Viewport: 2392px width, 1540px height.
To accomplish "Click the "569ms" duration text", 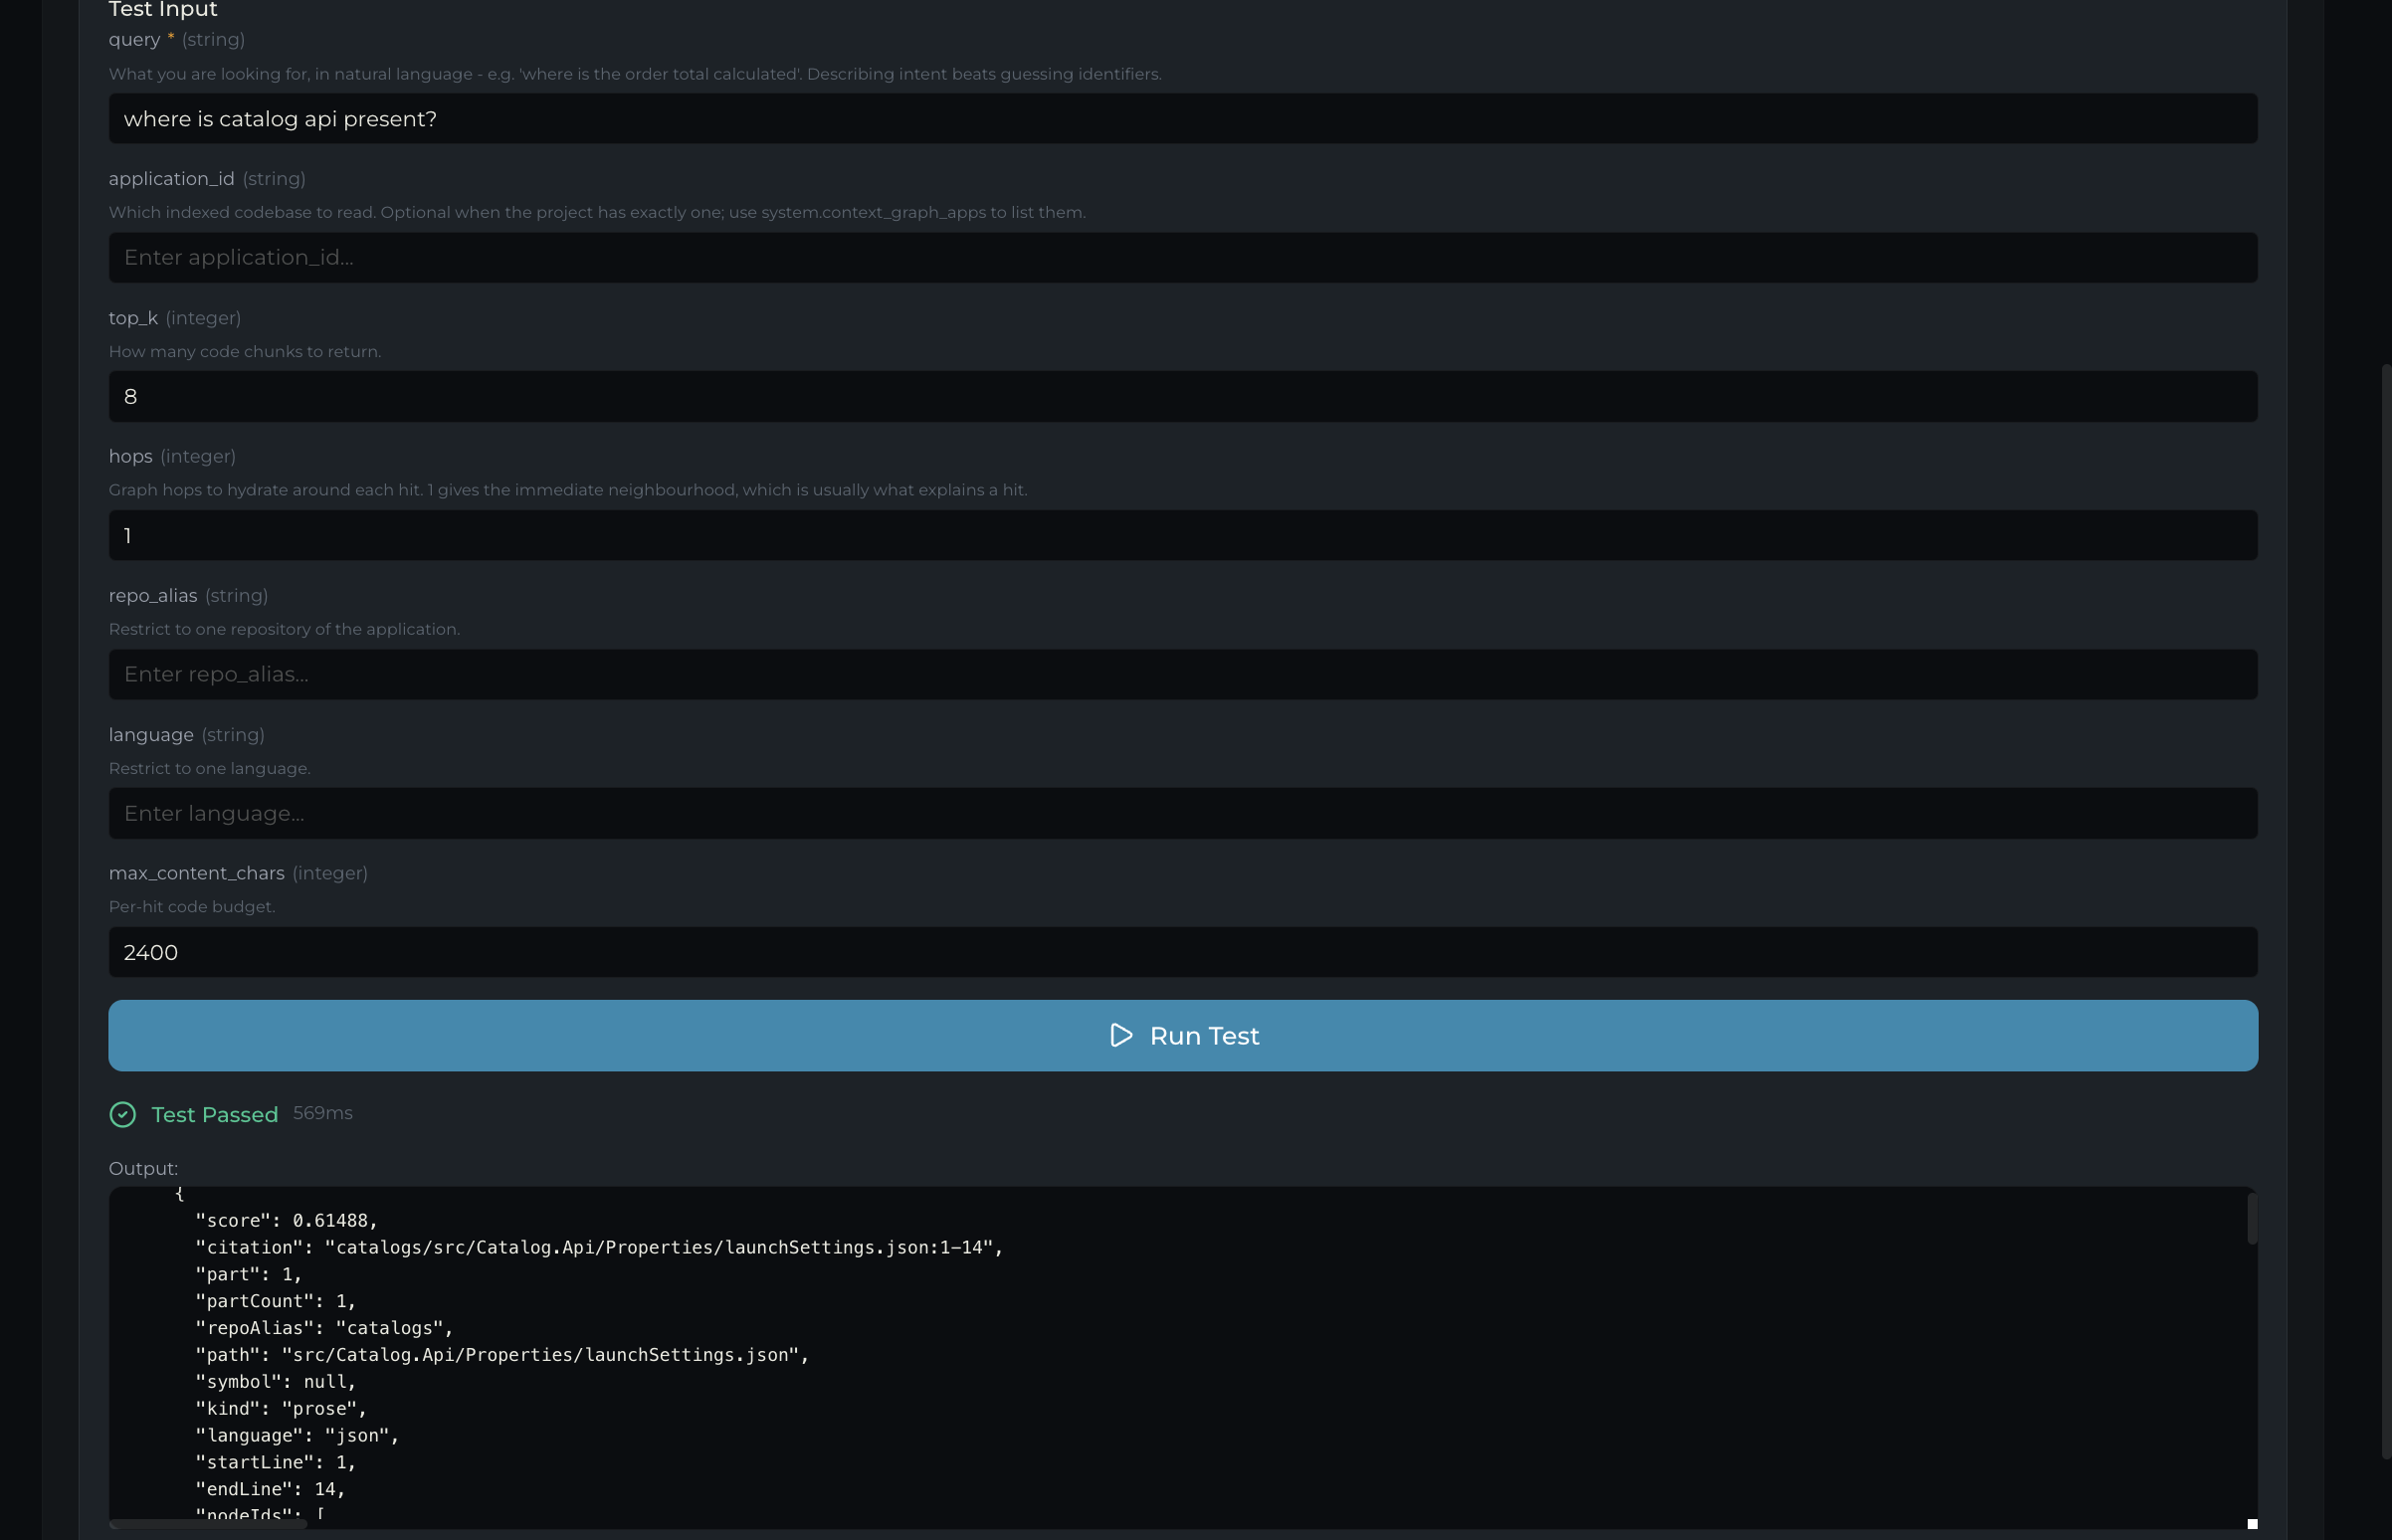I will (x=322, y=1113).
